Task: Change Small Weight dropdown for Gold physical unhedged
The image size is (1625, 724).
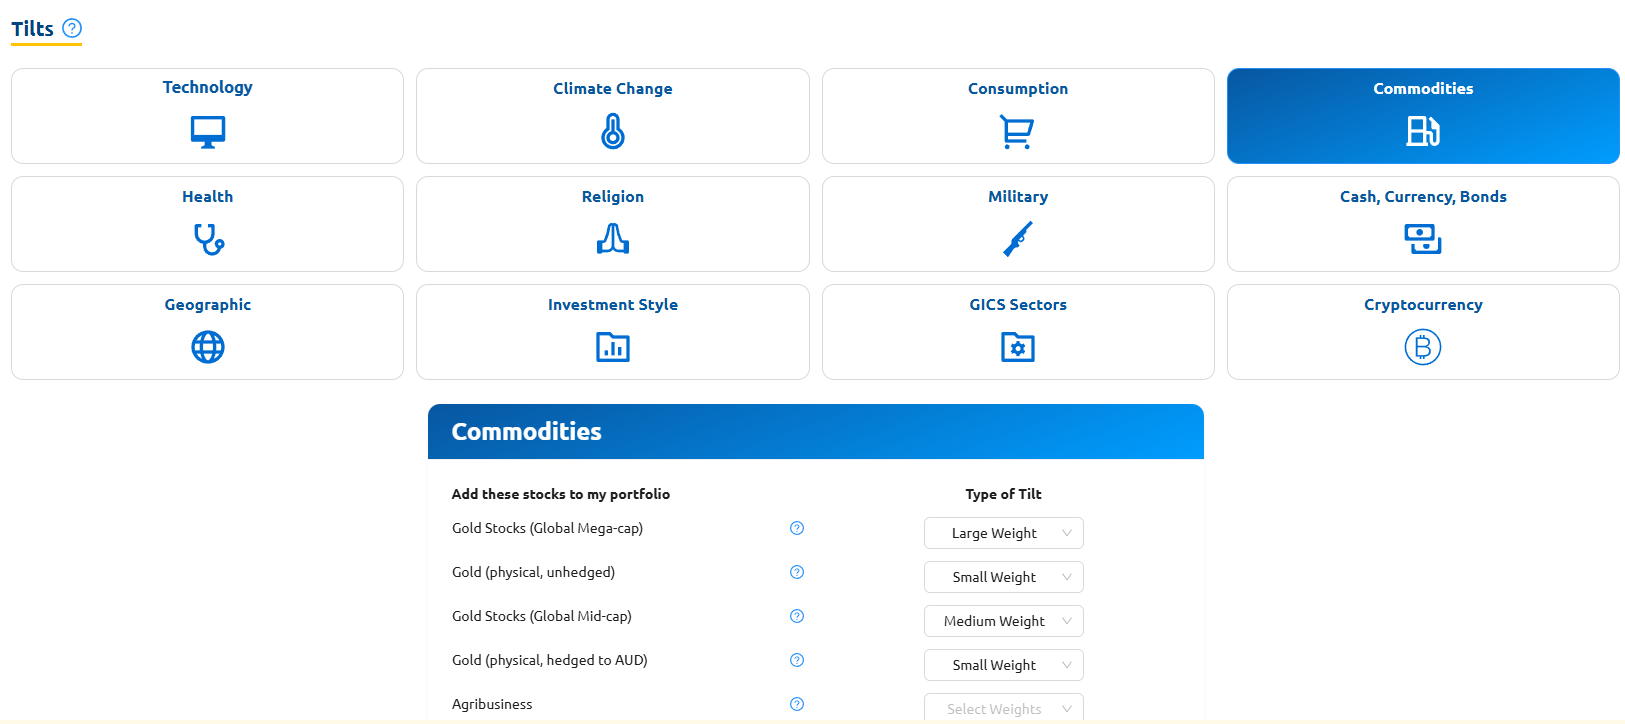Action: [1003, 577]
